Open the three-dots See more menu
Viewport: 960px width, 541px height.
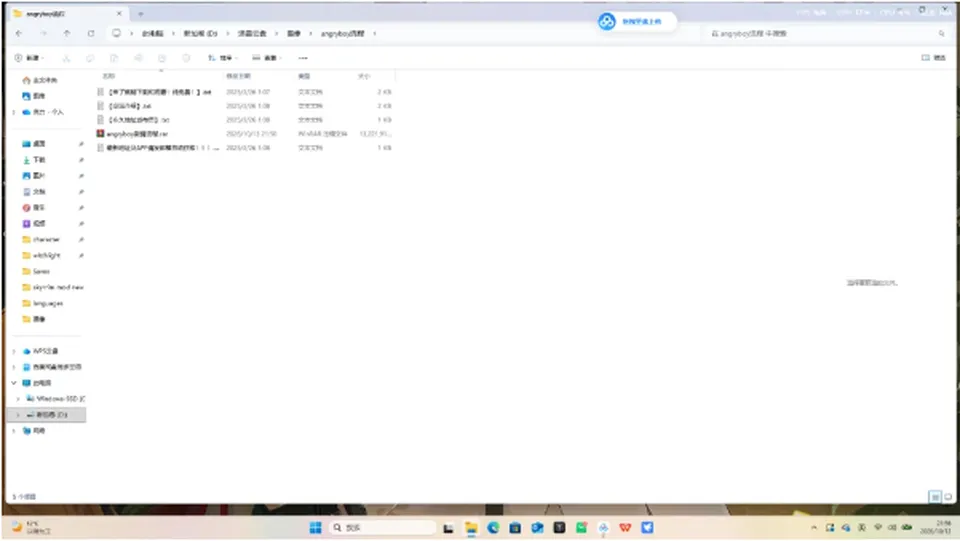[x=303, y=58]
